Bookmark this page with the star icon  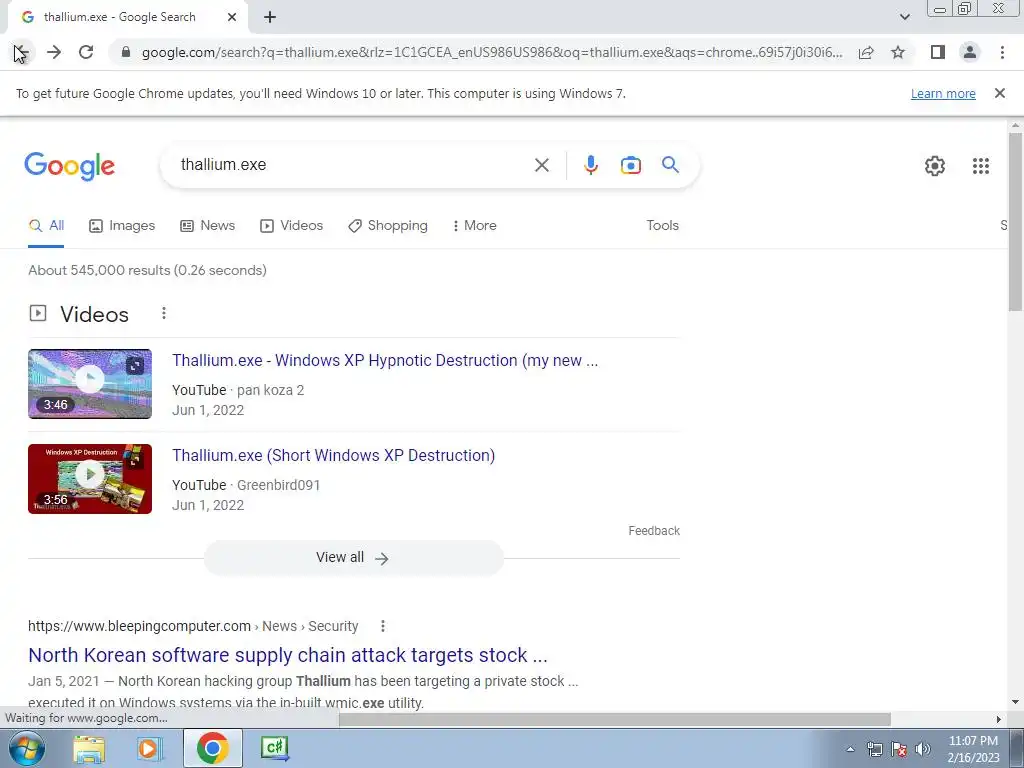(x=899, y=52)
